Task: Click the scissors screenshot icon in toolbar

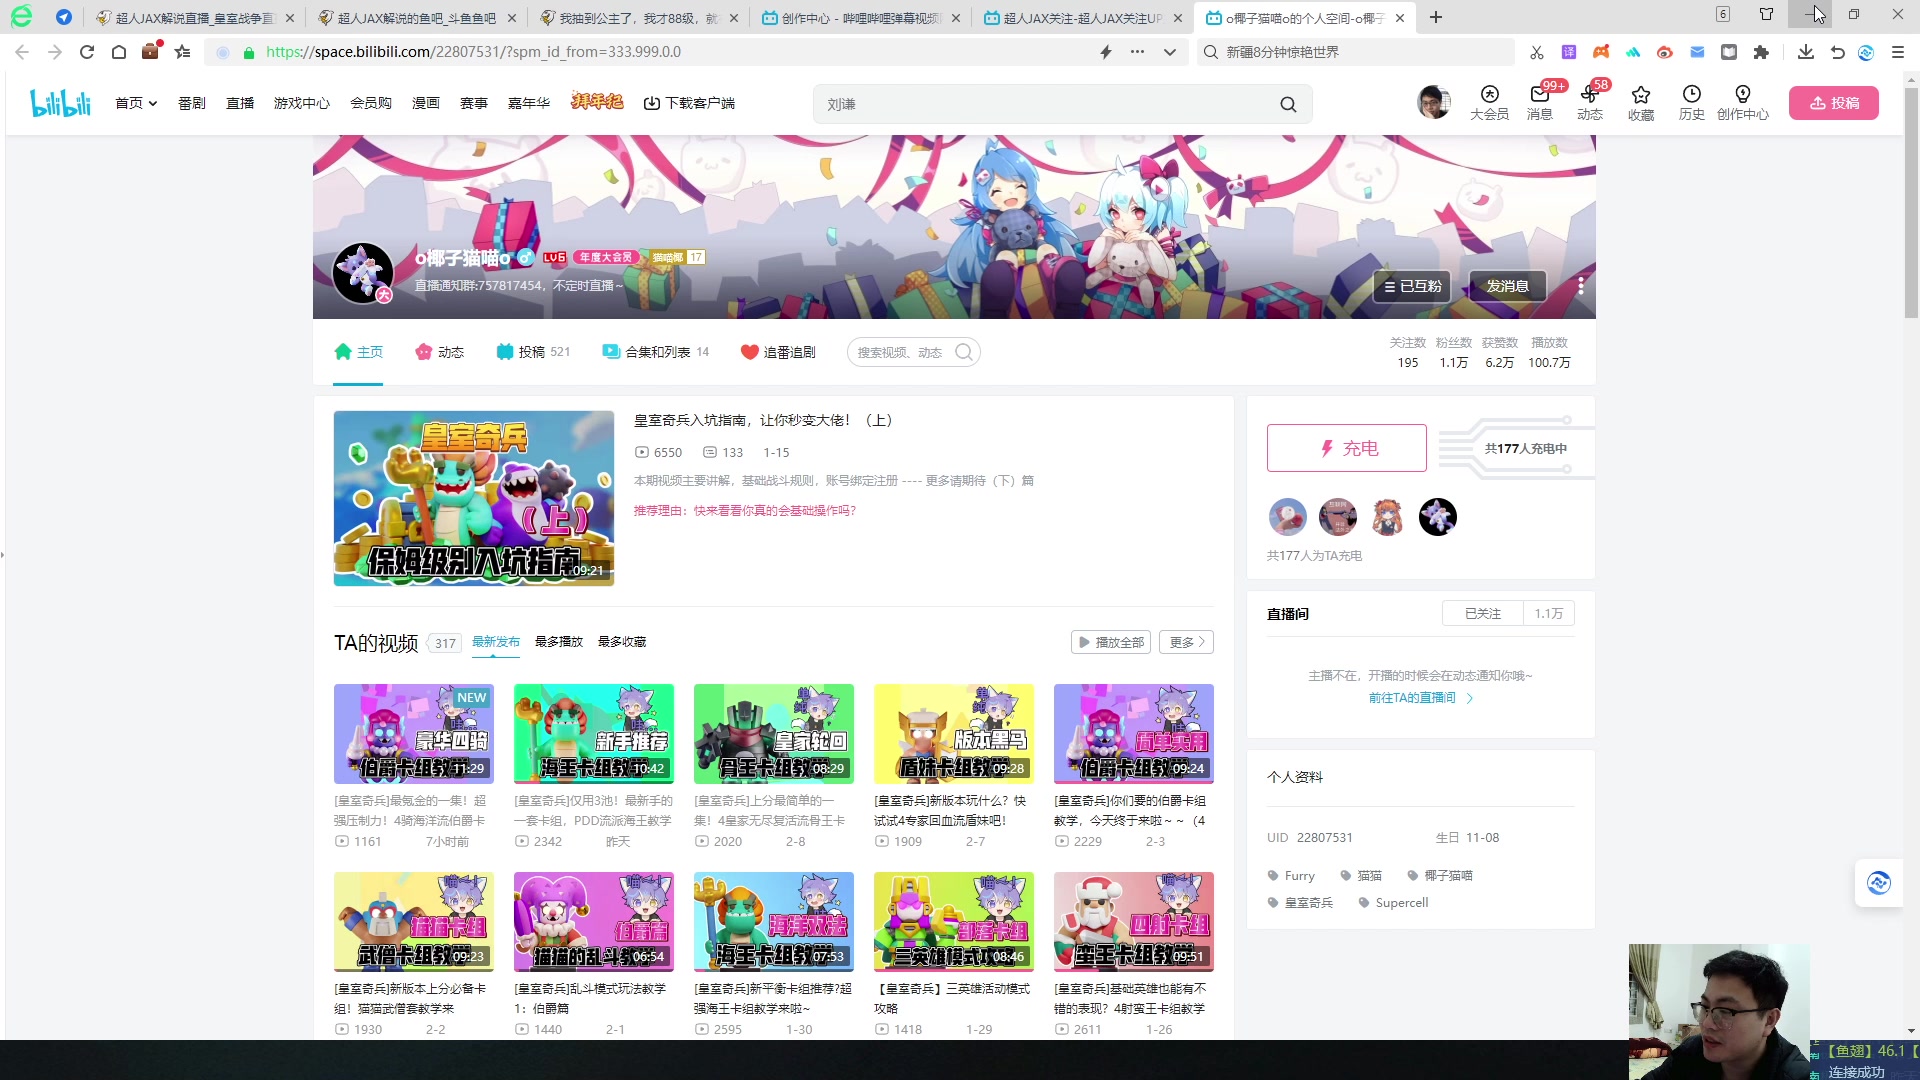Action: pyautogui.click(x=1537, y=52)
